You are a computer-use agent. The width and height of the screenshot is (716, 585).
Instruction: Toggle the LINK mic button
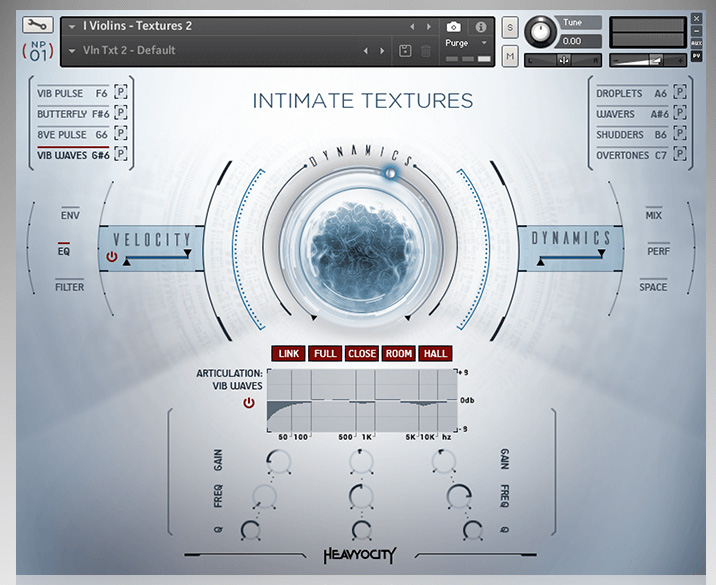click(289, 353)
